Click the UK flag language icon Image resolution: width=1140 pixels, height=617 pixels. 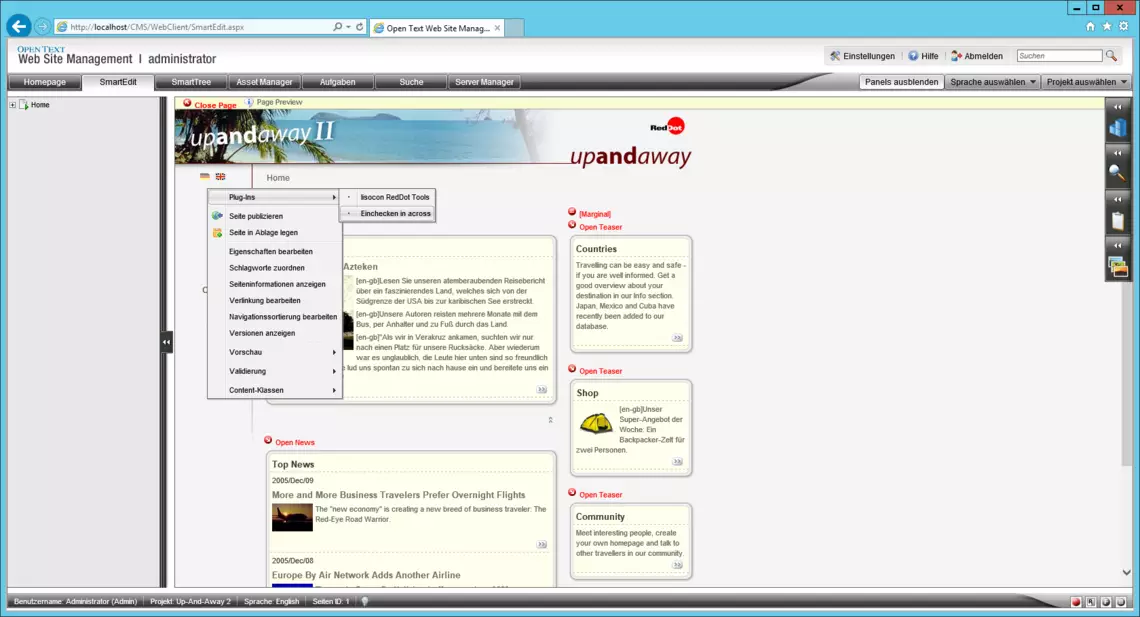click(220, 177)
